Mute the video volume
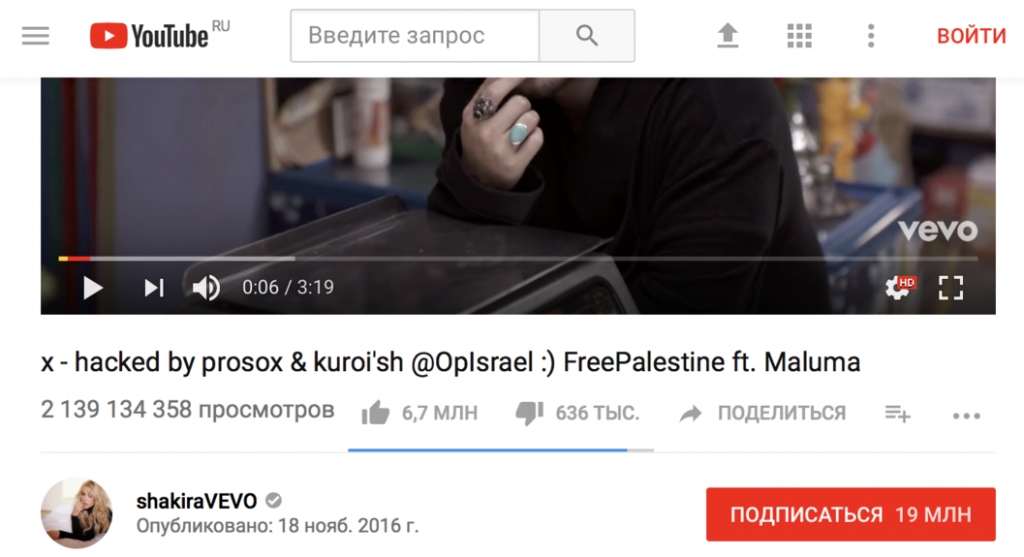 [206, 287]
